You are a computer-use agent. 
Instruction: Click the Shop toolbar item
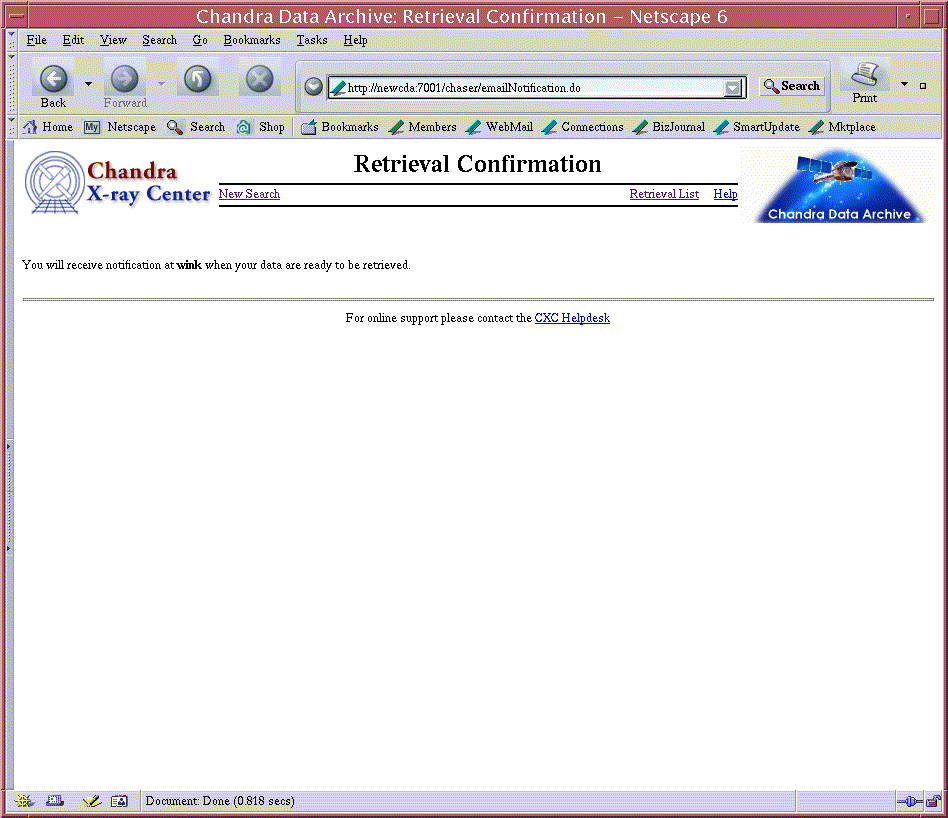[261, 127]
